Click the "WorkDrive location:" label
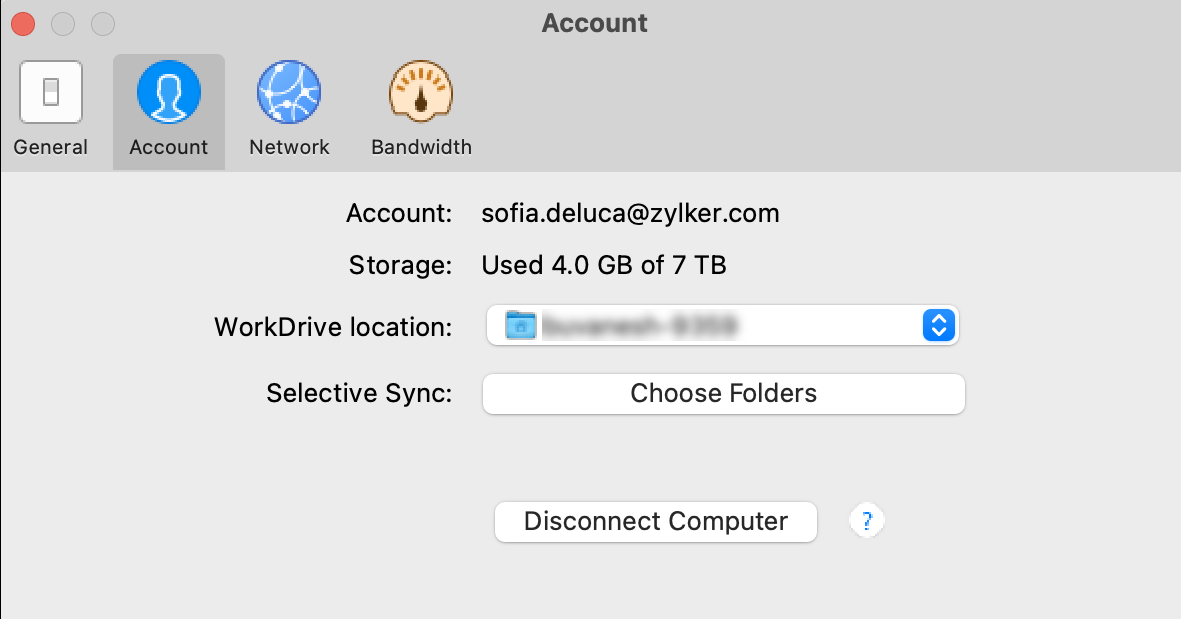This screenshot has height=619, width=1181. point(333,327)
